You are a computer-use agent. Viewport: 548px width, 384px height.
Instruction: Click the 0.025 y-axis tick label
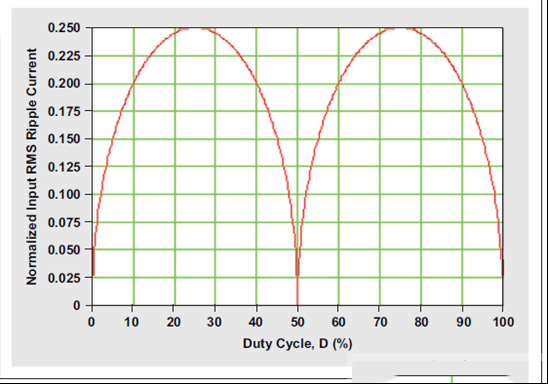[x=64, y=278]
